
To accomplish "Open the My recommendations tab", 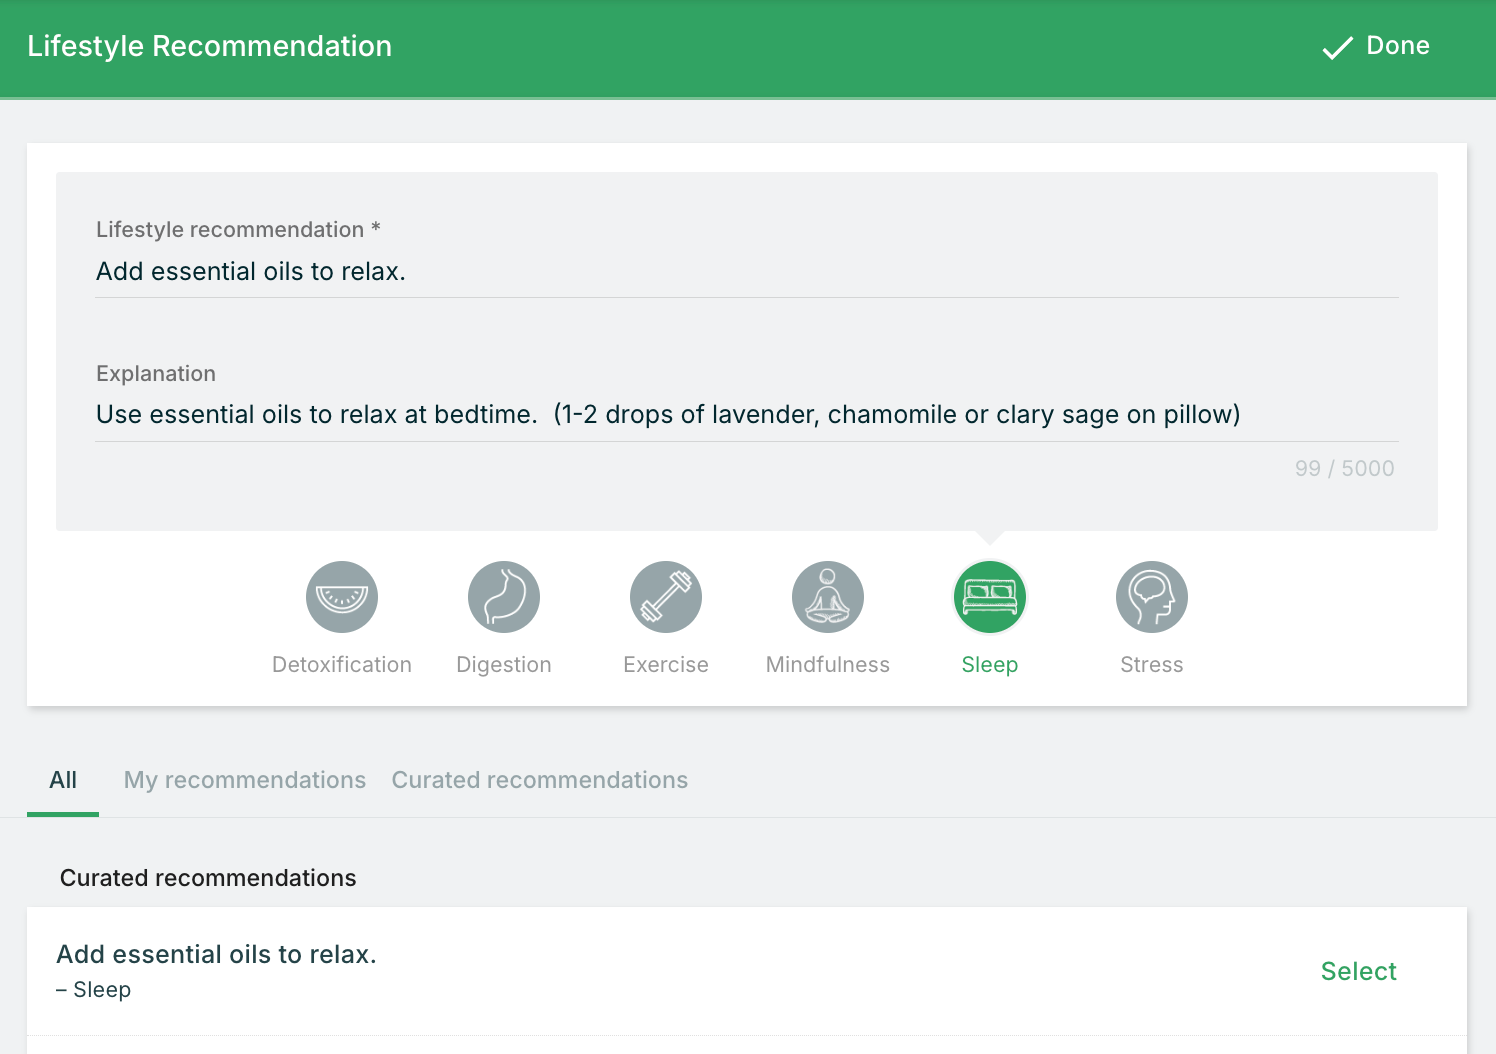I will tap(245, 780).
